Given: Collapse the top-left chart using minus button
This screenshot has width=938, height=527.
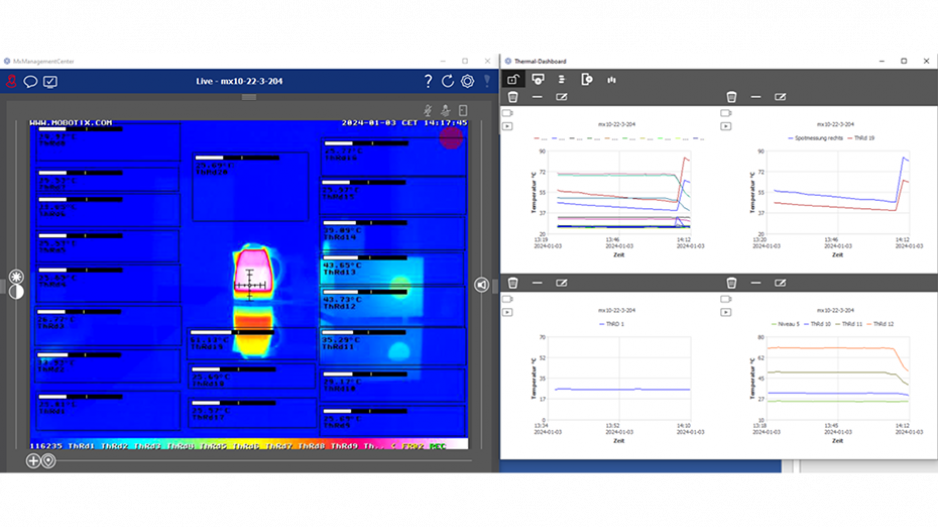Looking at the screenshot, I should [x=537, y=97].
